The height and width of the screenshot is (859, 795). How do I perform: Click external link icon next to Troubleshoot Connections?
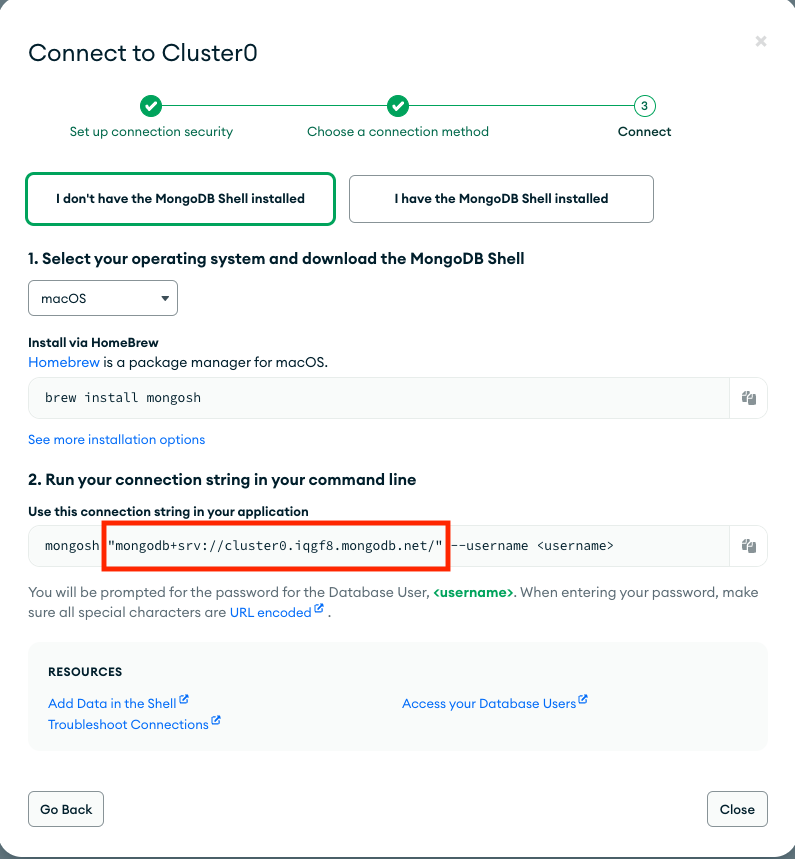click(x=217, y=722)
